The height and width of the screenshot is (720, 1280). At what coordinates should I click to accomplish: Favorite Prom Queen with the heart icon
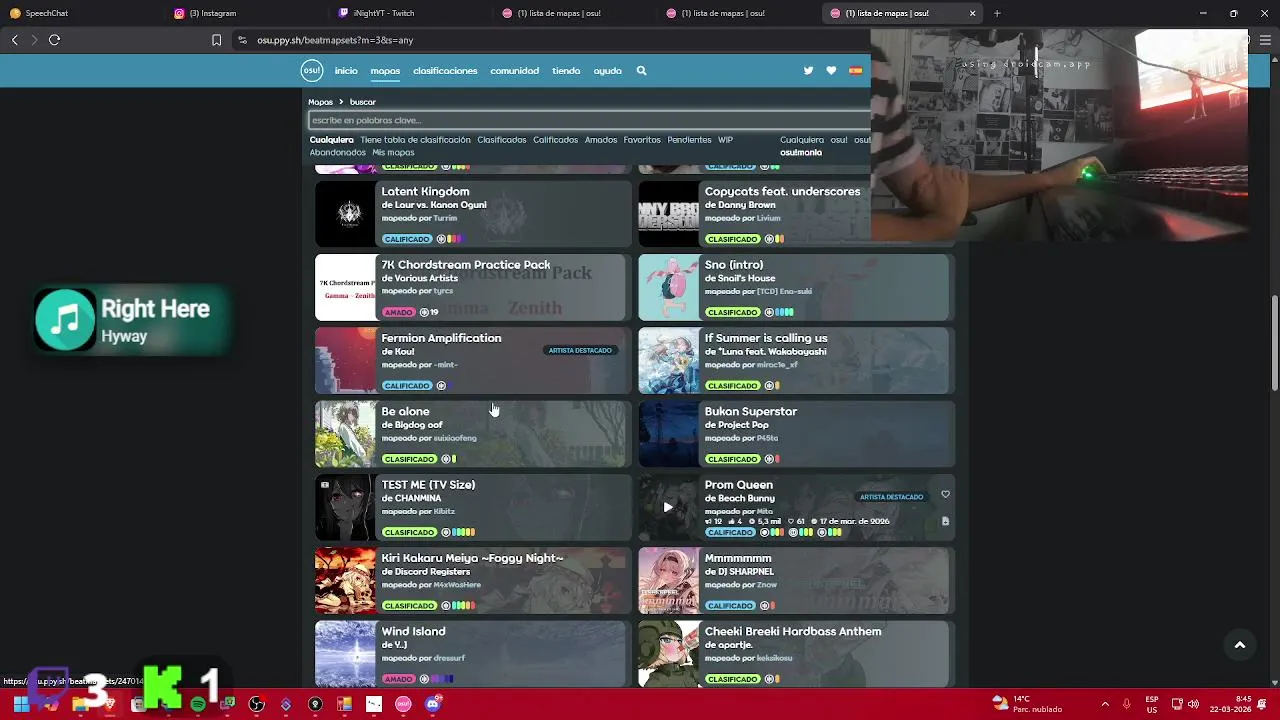[x=945, y=495]
